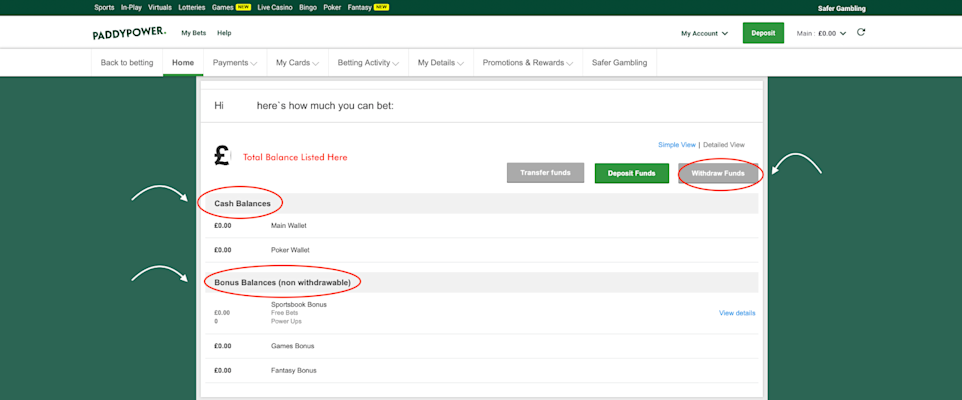Expand the Promotions & Rewards menu
The width and height of the screenshot is (962, 400).
pyautogui.click(x=528, y=63)
